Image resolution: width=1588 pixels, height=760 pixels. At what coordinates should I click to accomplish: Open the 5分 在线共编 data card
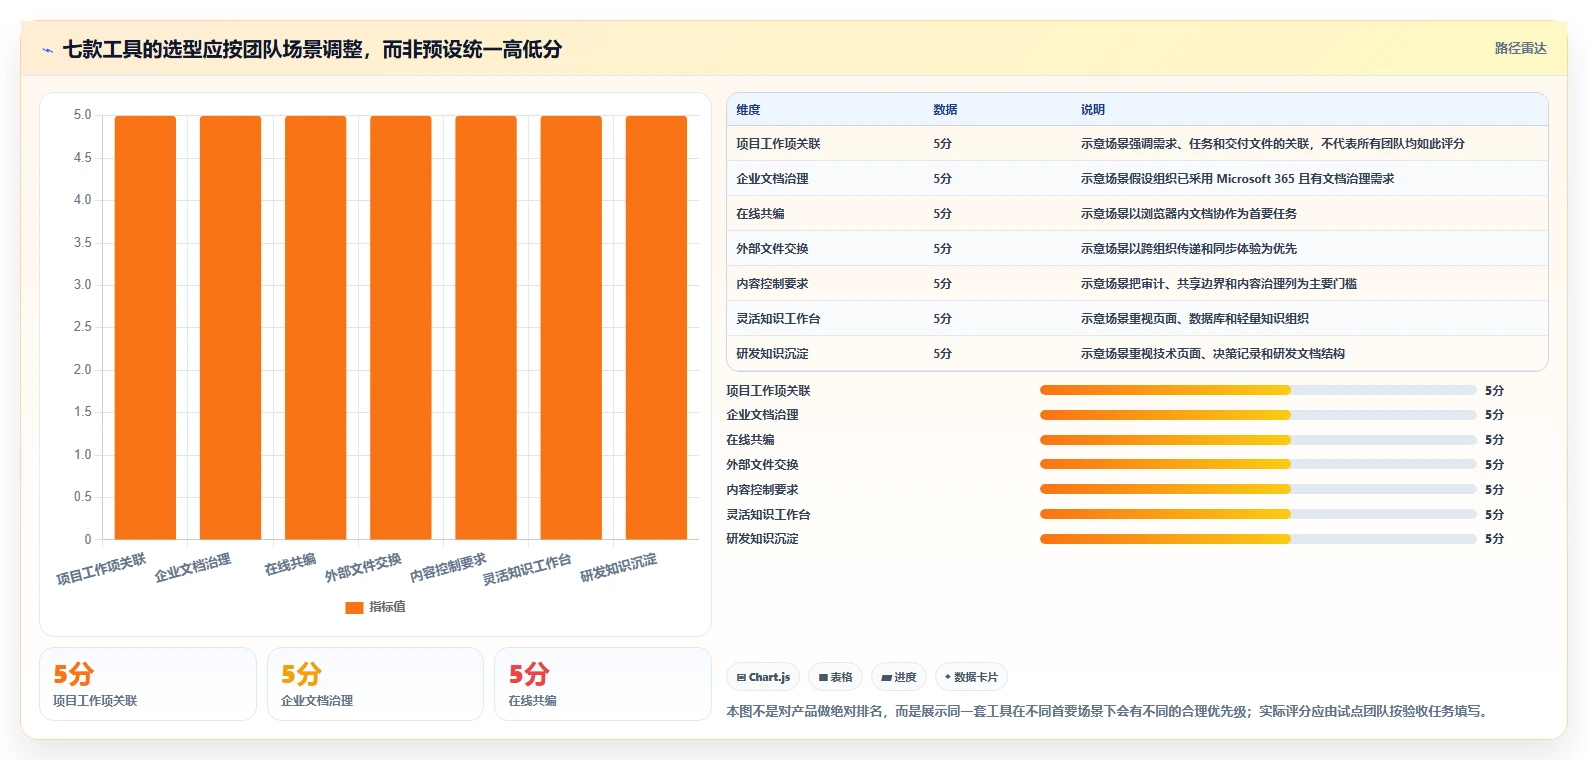tap(603, 684)
